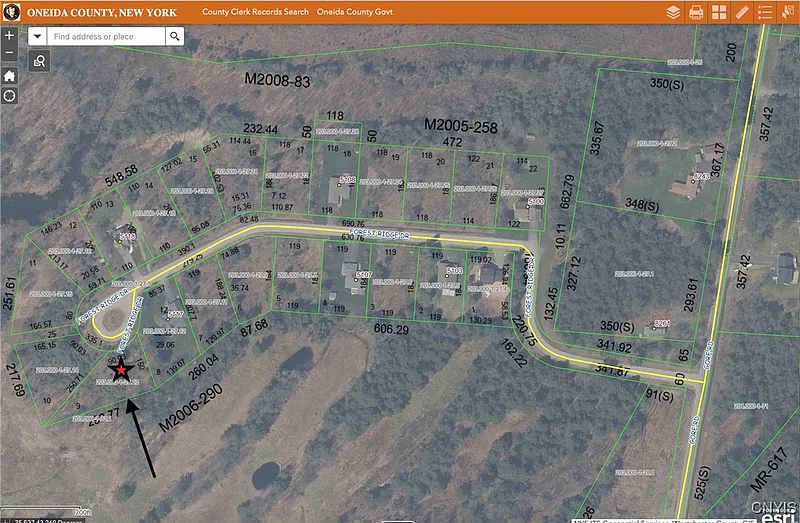Click the M2006-290 map label
Image resolution: width=800 pixels, height=523 pixels.
coord(190,408)
